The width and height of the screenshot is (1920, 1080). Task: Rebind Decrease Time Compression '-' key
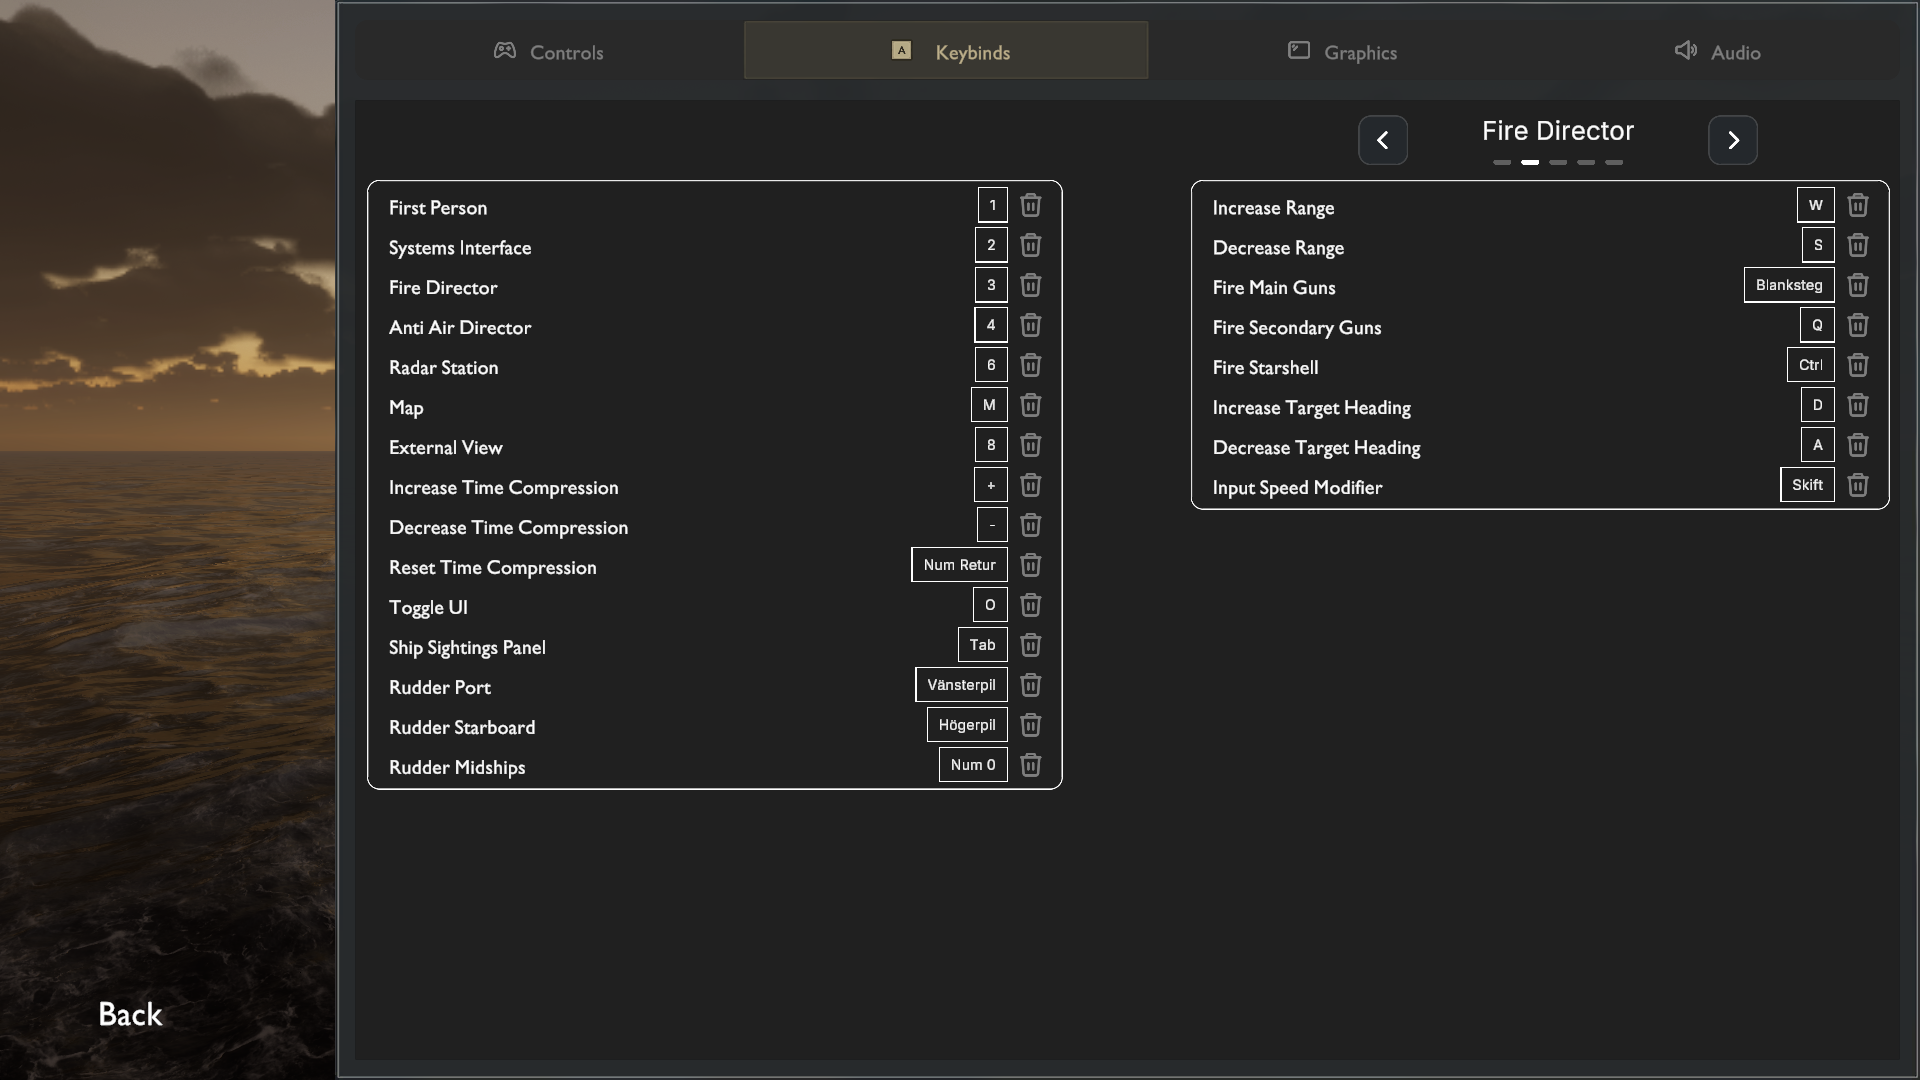pos(992,525)
